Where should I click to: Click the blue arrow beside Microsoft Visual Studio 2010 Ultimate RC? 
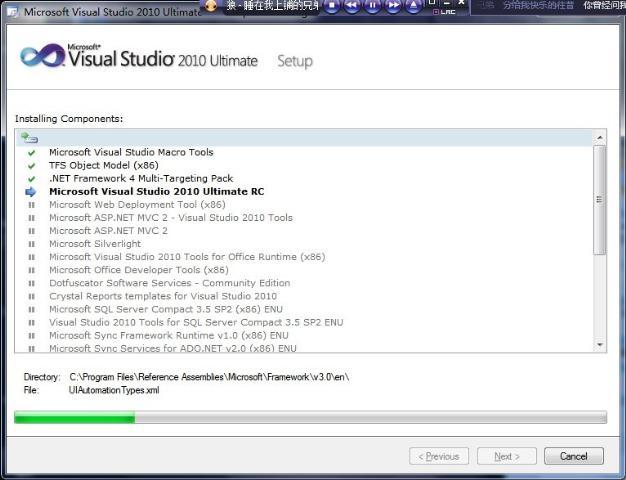coord(30,192)
